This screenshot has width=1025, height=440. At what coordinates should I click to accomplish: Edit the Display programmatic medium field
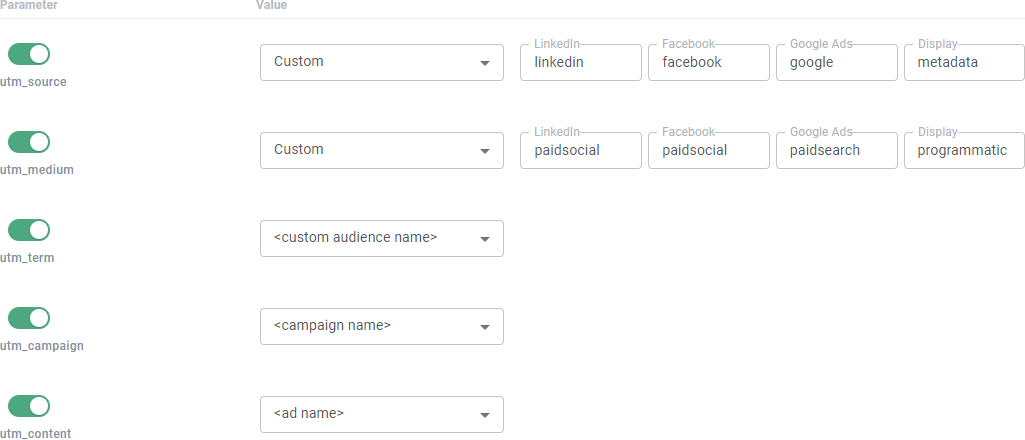point(964,150)
